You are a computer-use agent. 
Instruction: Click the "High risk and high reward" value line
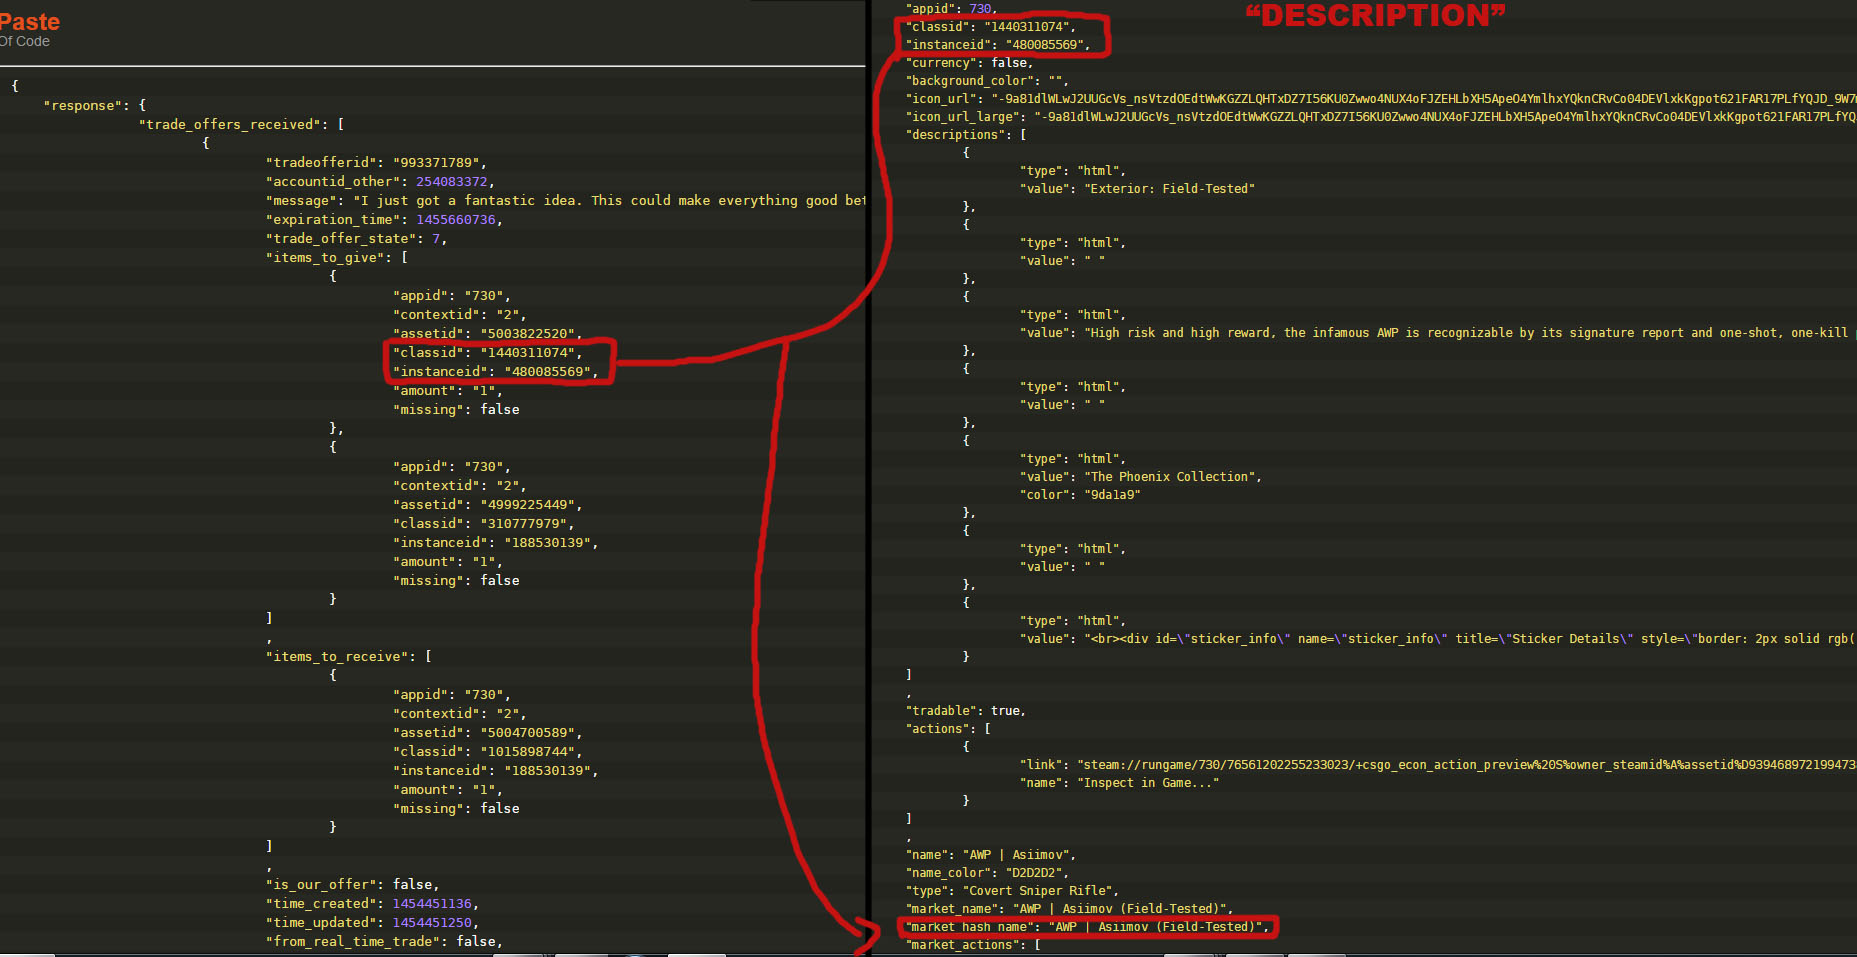tap(1438, 332)
